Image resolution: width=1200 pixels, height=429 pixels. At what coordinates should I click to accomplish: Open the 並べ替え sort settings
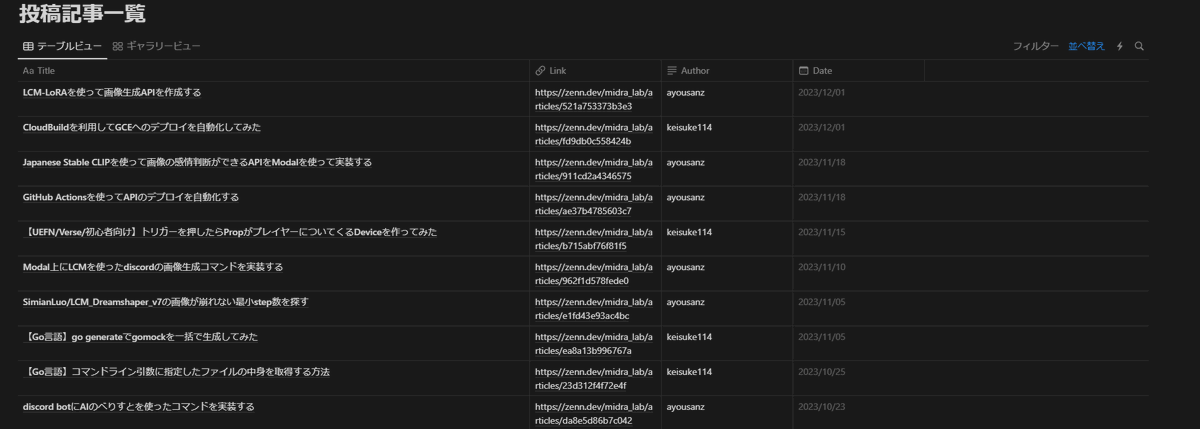coord(1087,46)
